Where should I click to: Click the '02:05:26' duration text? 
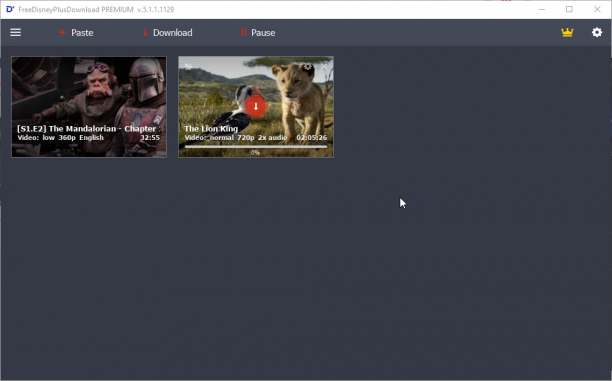click(x=311, y=138)
